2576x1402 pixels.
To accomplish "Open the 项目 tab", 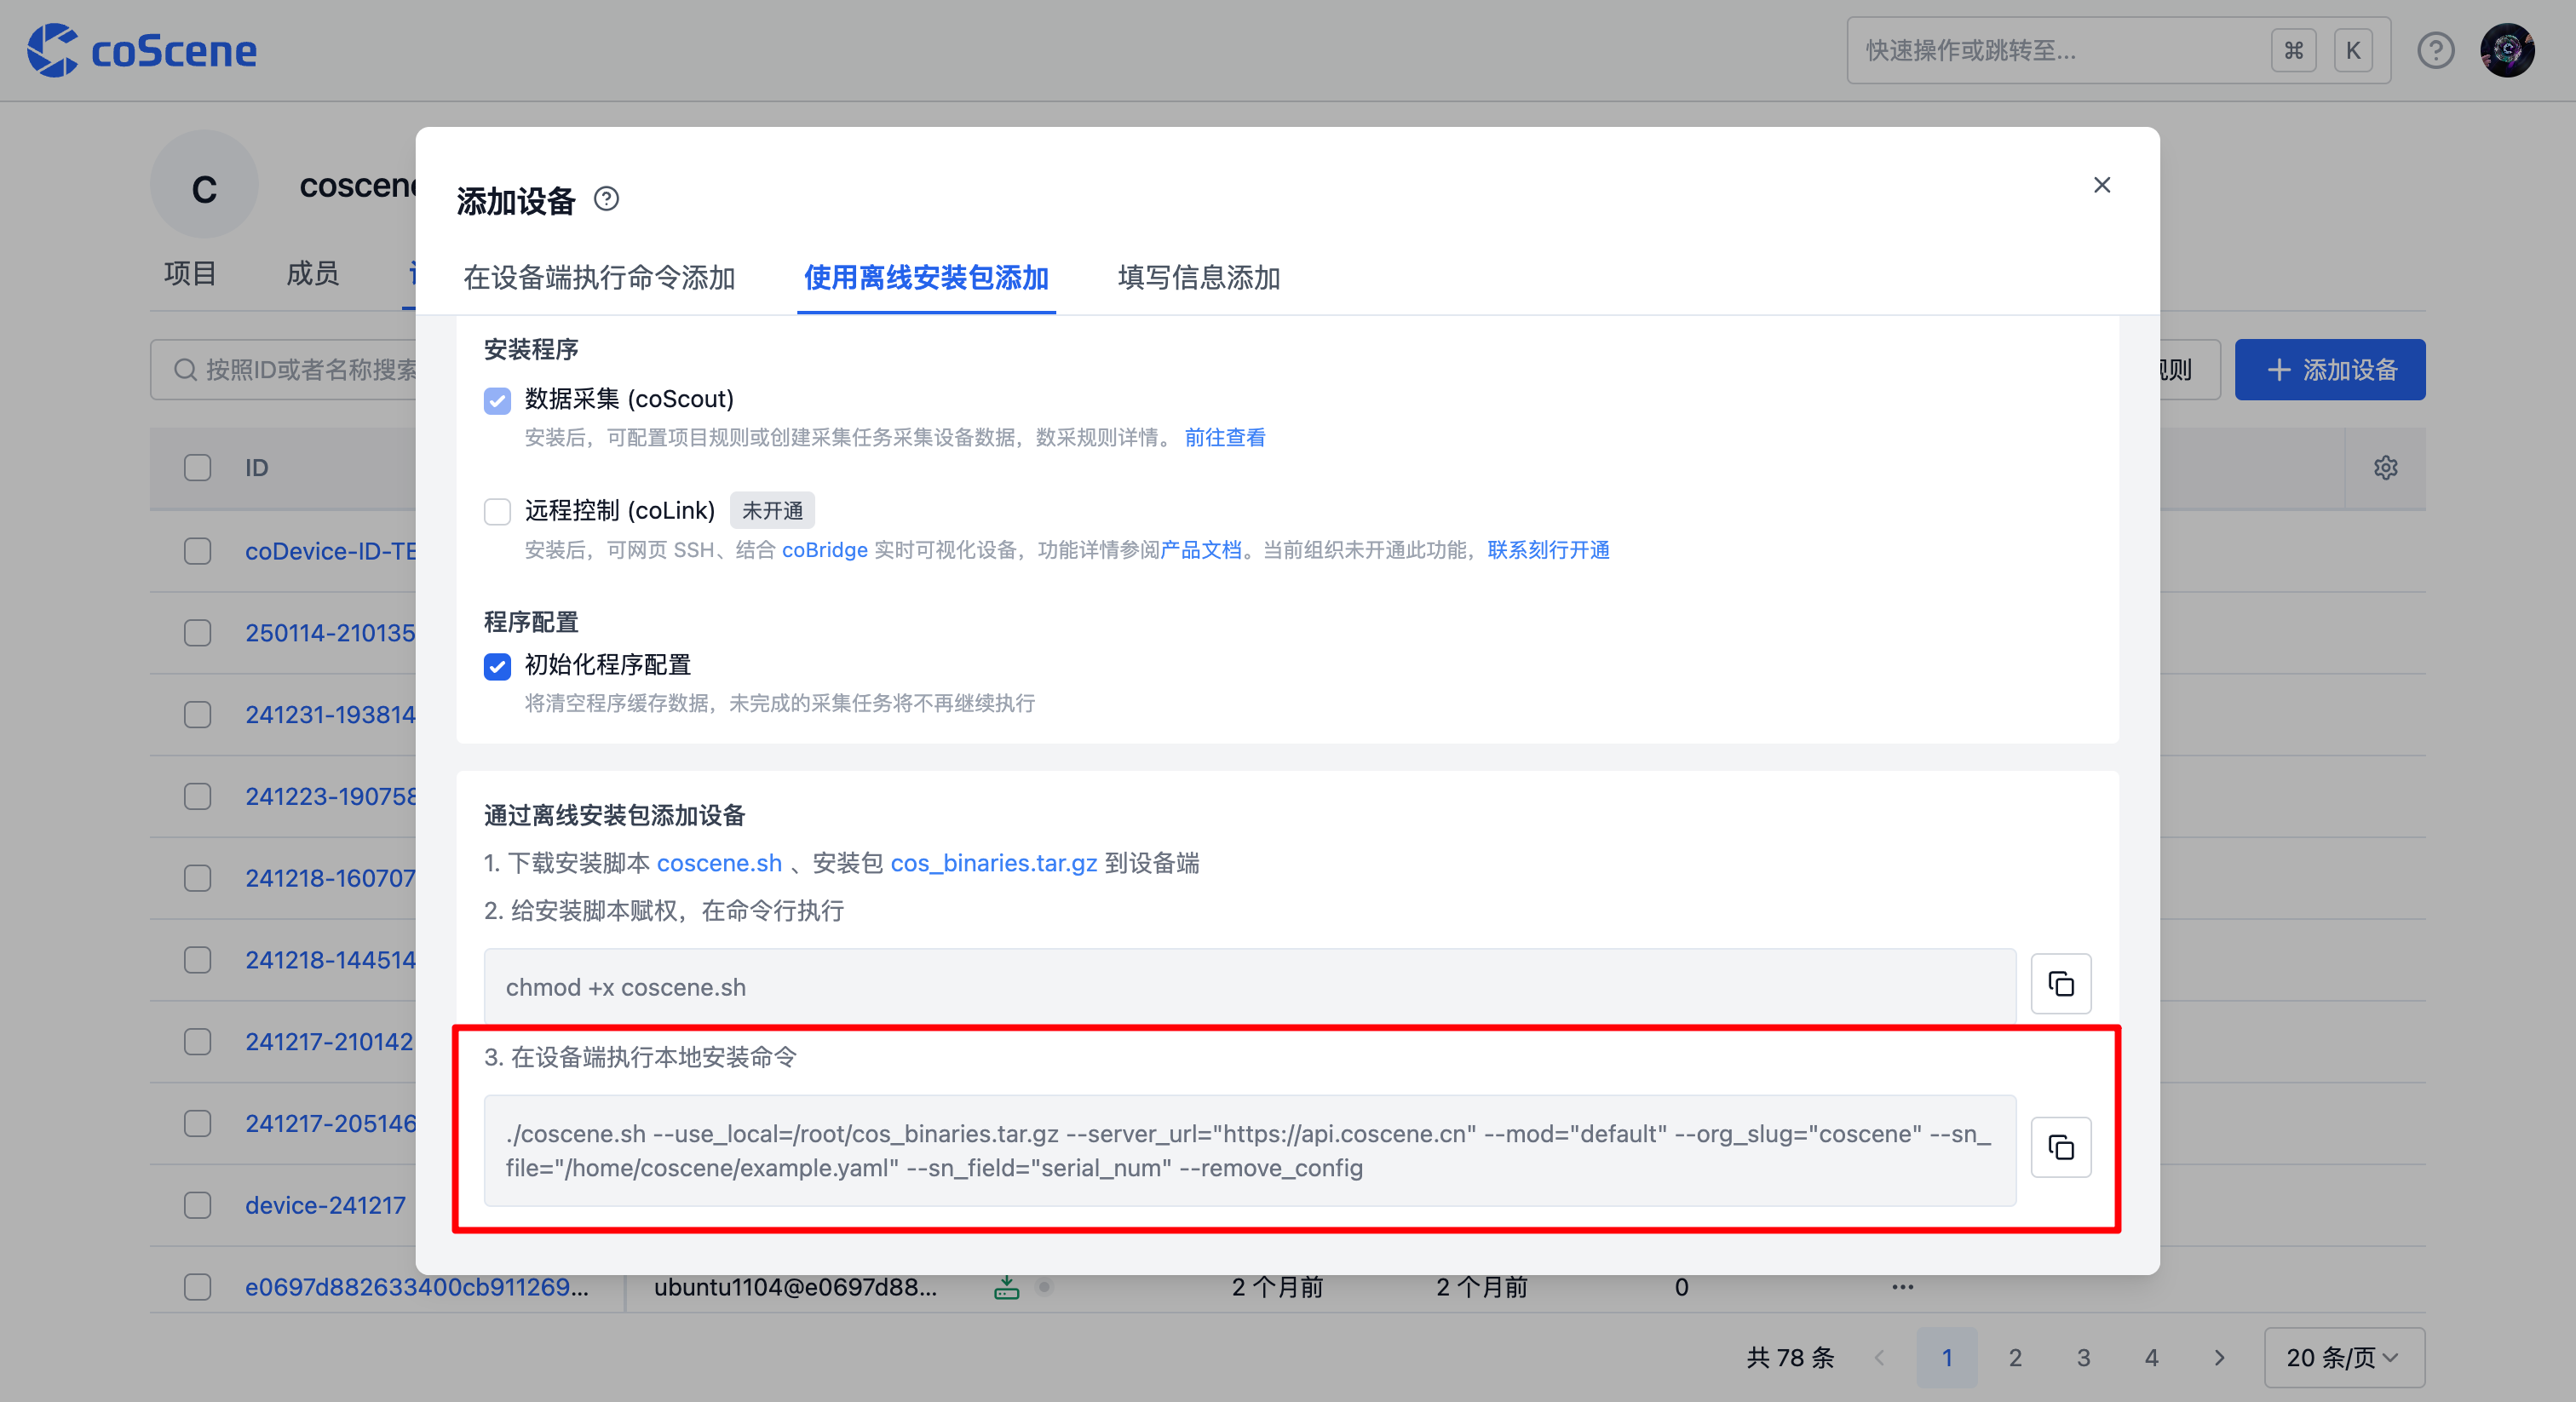I will point(190,273).
